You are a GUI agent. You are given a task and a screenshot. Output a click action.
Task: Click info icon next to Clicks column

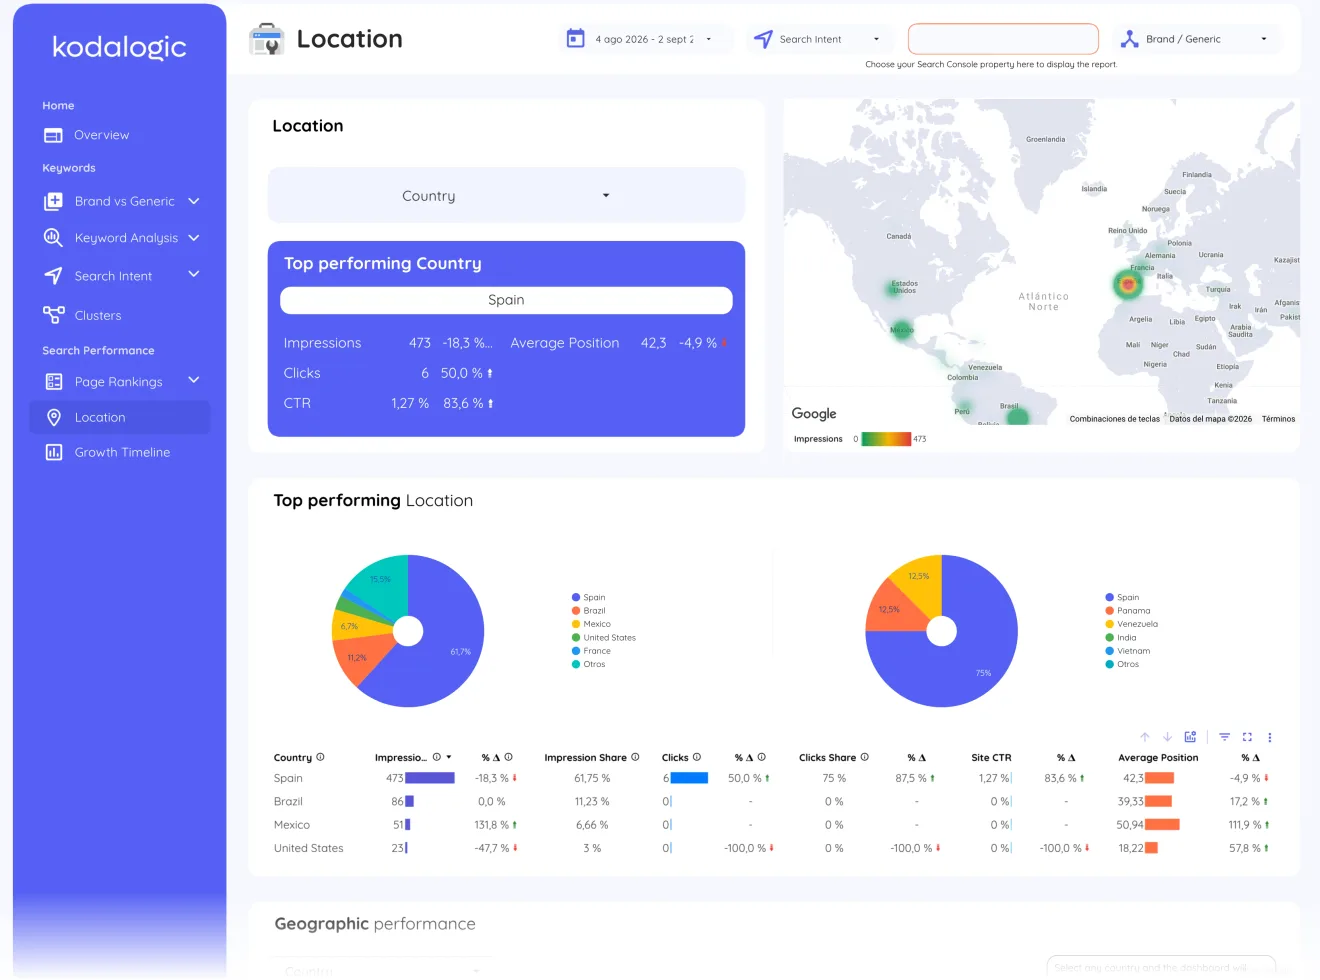[x=697, y=757]
